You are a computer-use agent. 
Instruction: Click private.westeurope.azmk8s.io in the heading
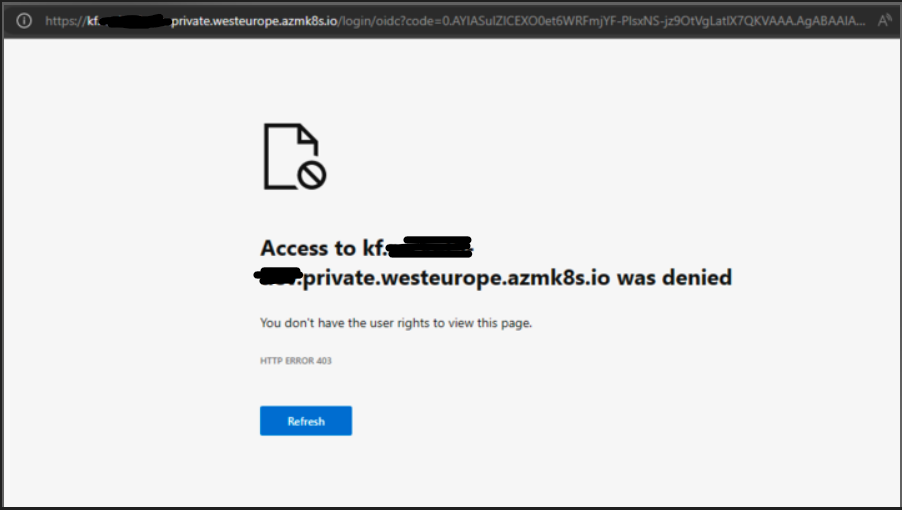click(x=456, y=278)
